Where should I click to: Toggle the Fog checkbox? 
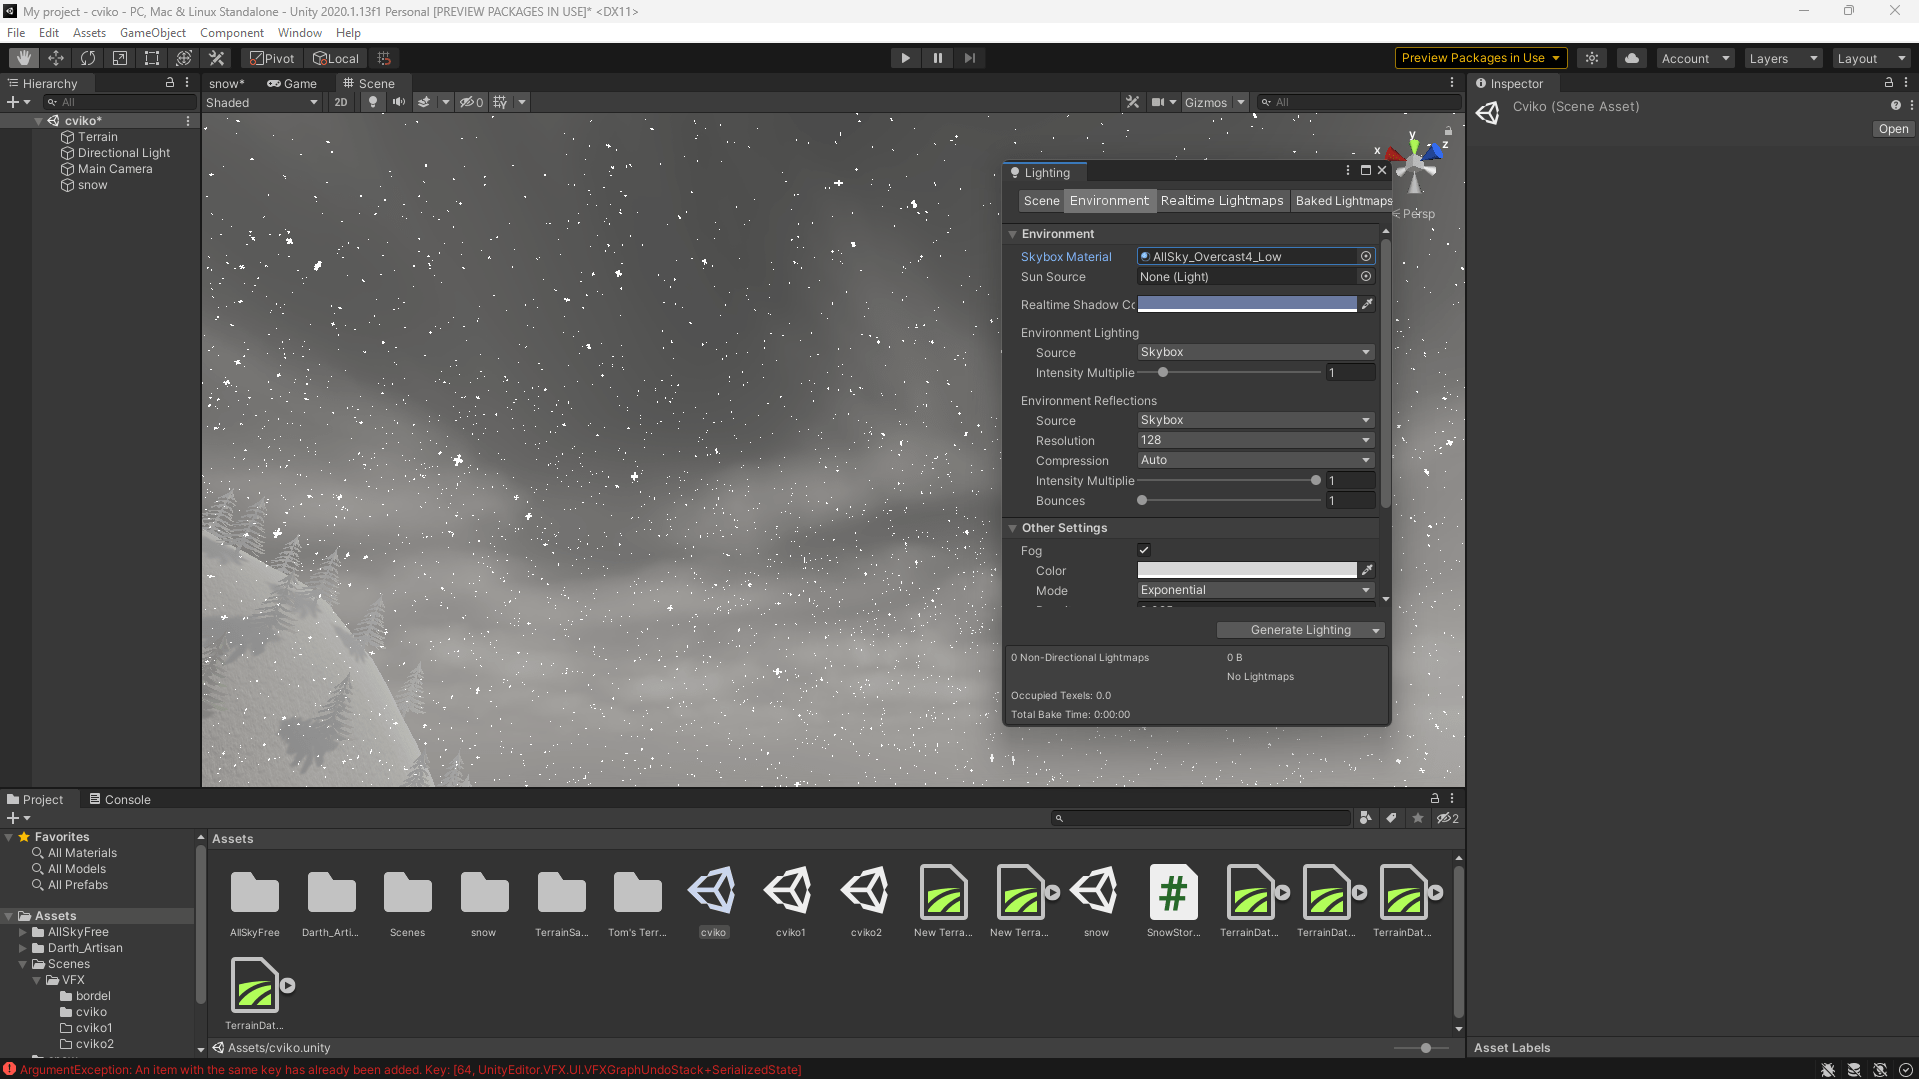click(x=1144, y=550)
